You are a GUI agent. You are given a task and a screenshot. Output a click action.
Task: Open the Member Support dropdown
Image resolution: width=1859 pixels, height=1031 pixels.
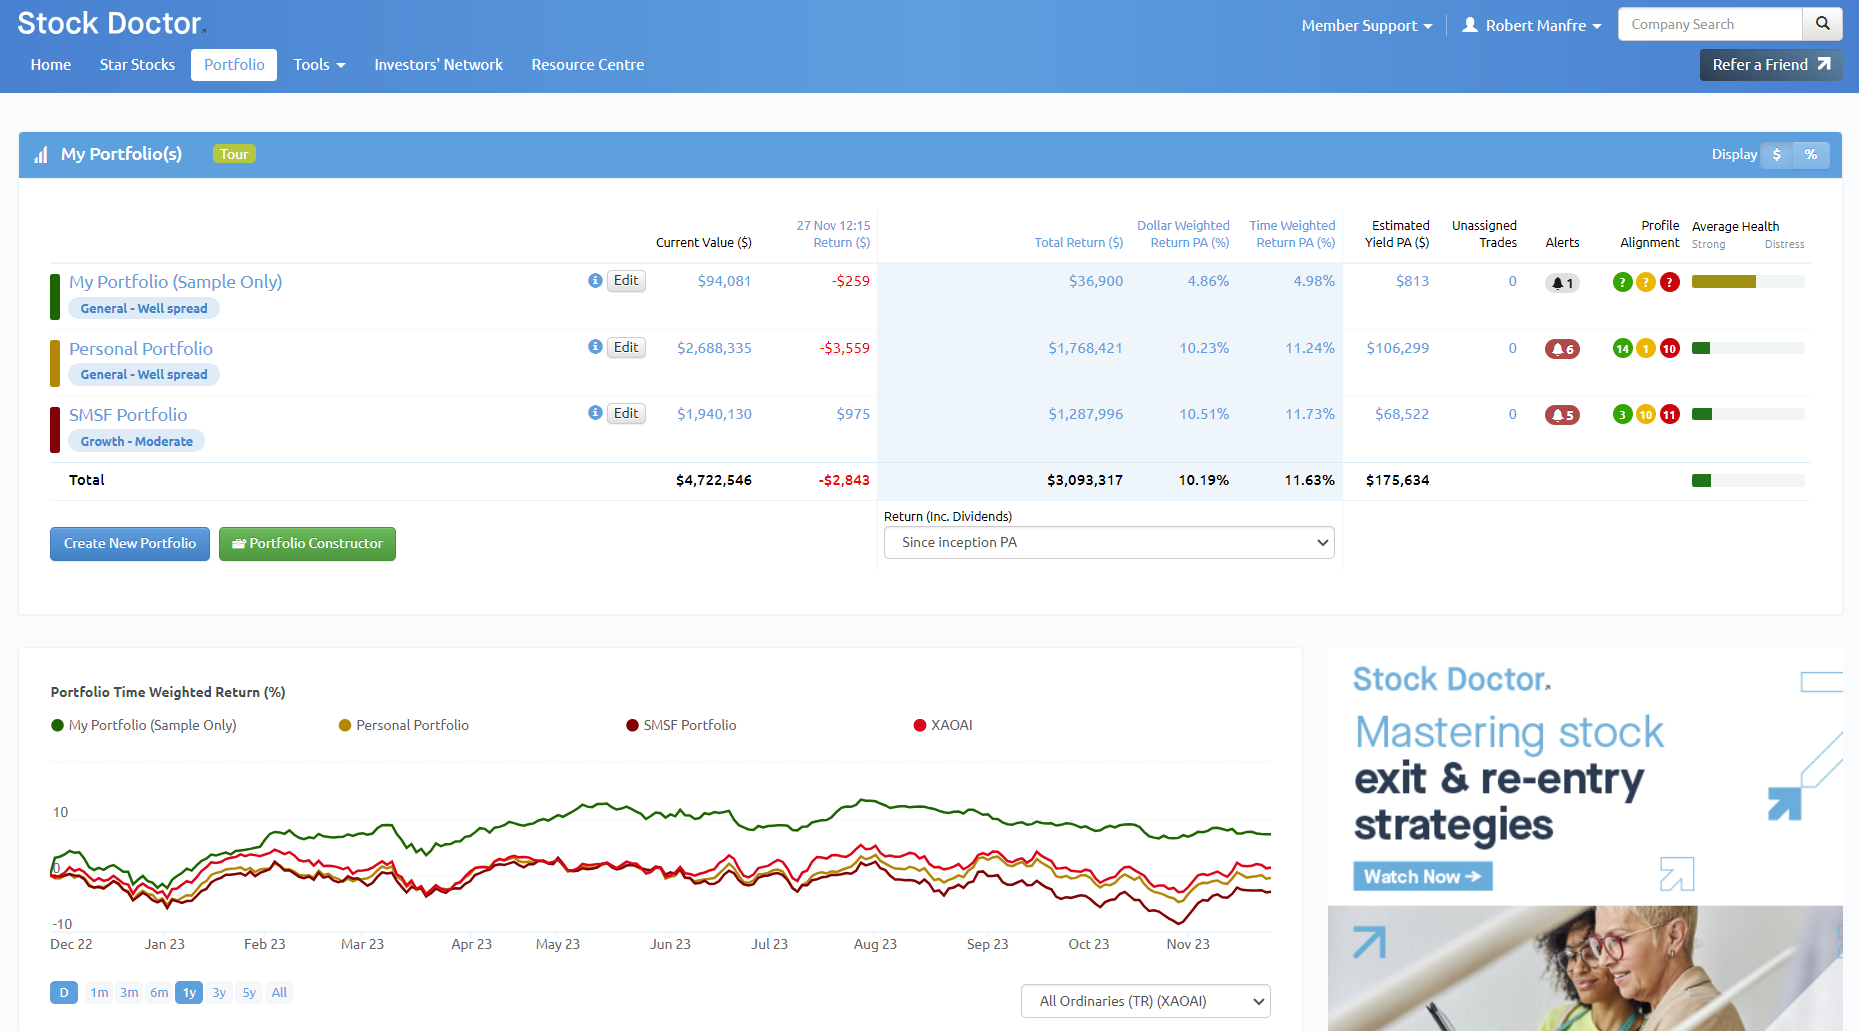tap(1366, 25)
